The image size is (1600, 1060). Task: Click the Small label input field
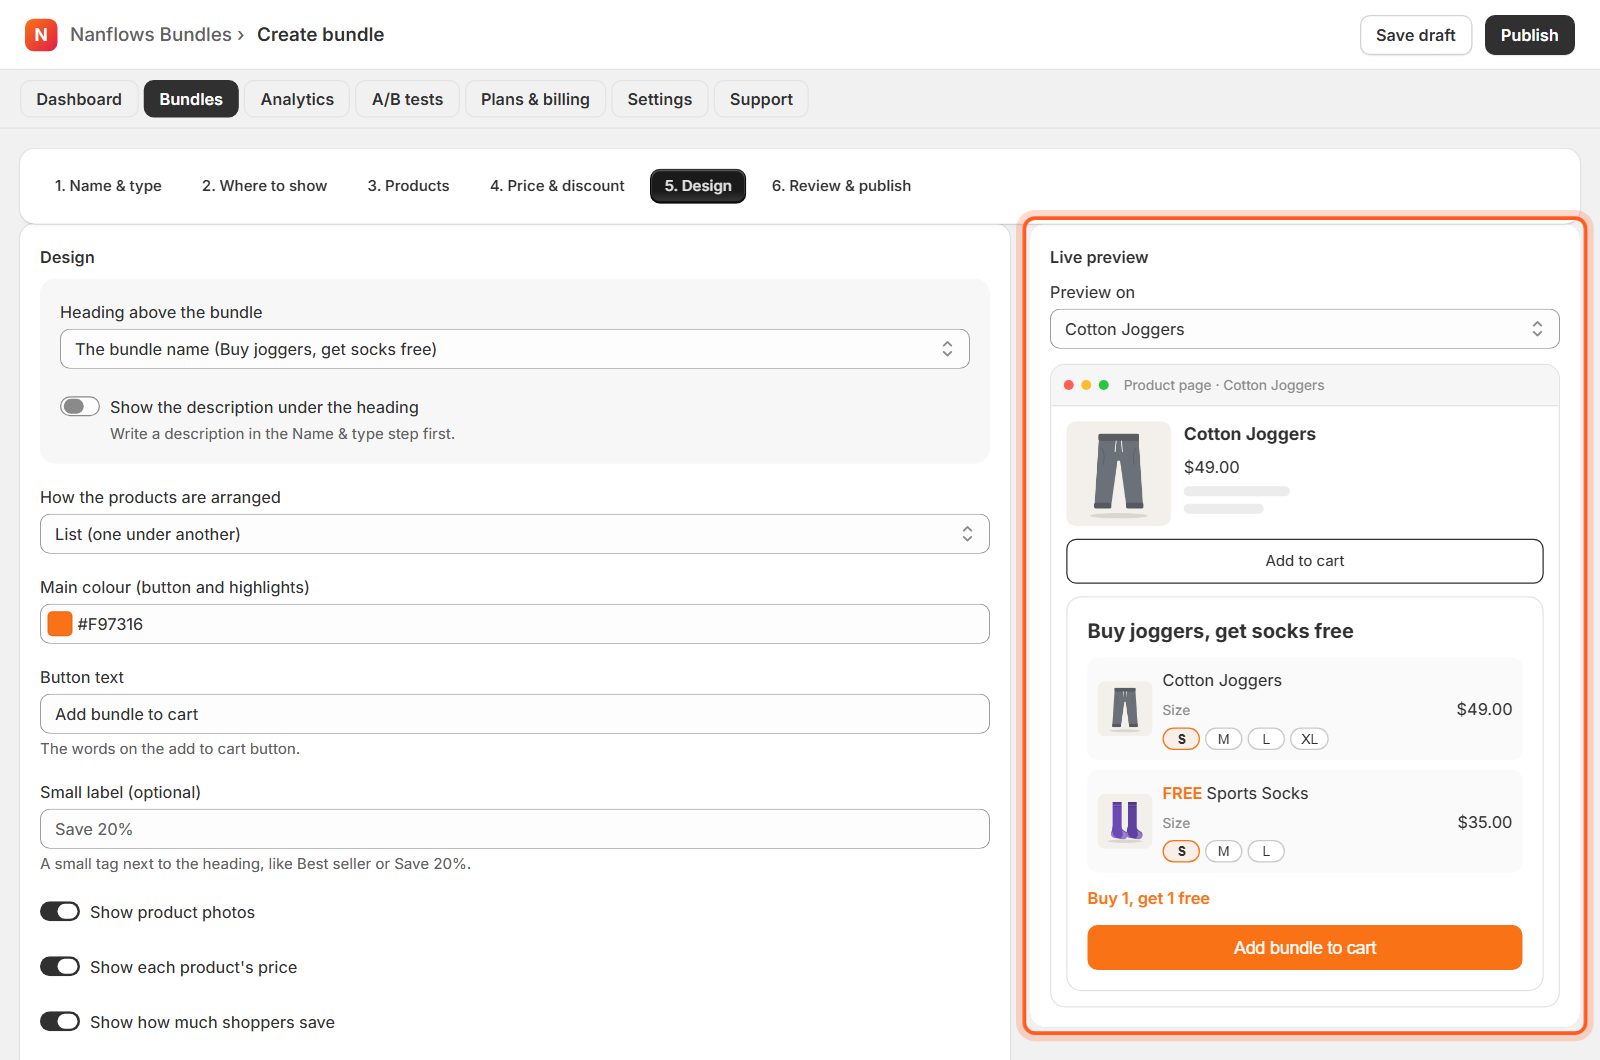click(x=515, y=829)
